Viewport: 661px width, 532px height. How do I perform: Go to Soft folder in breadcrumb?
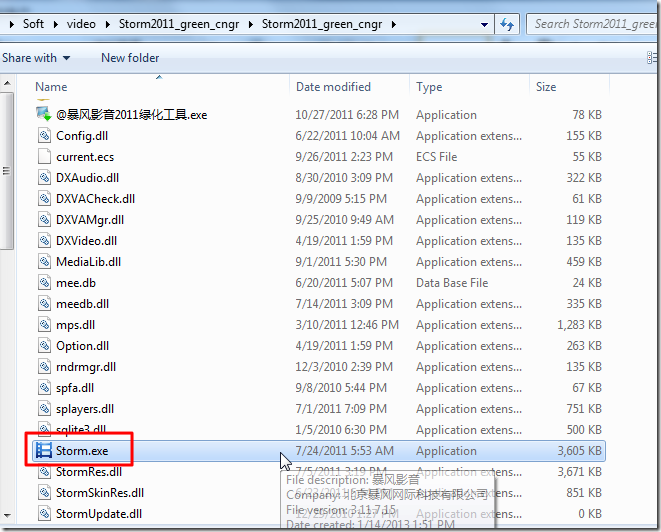tap(33, 24)
